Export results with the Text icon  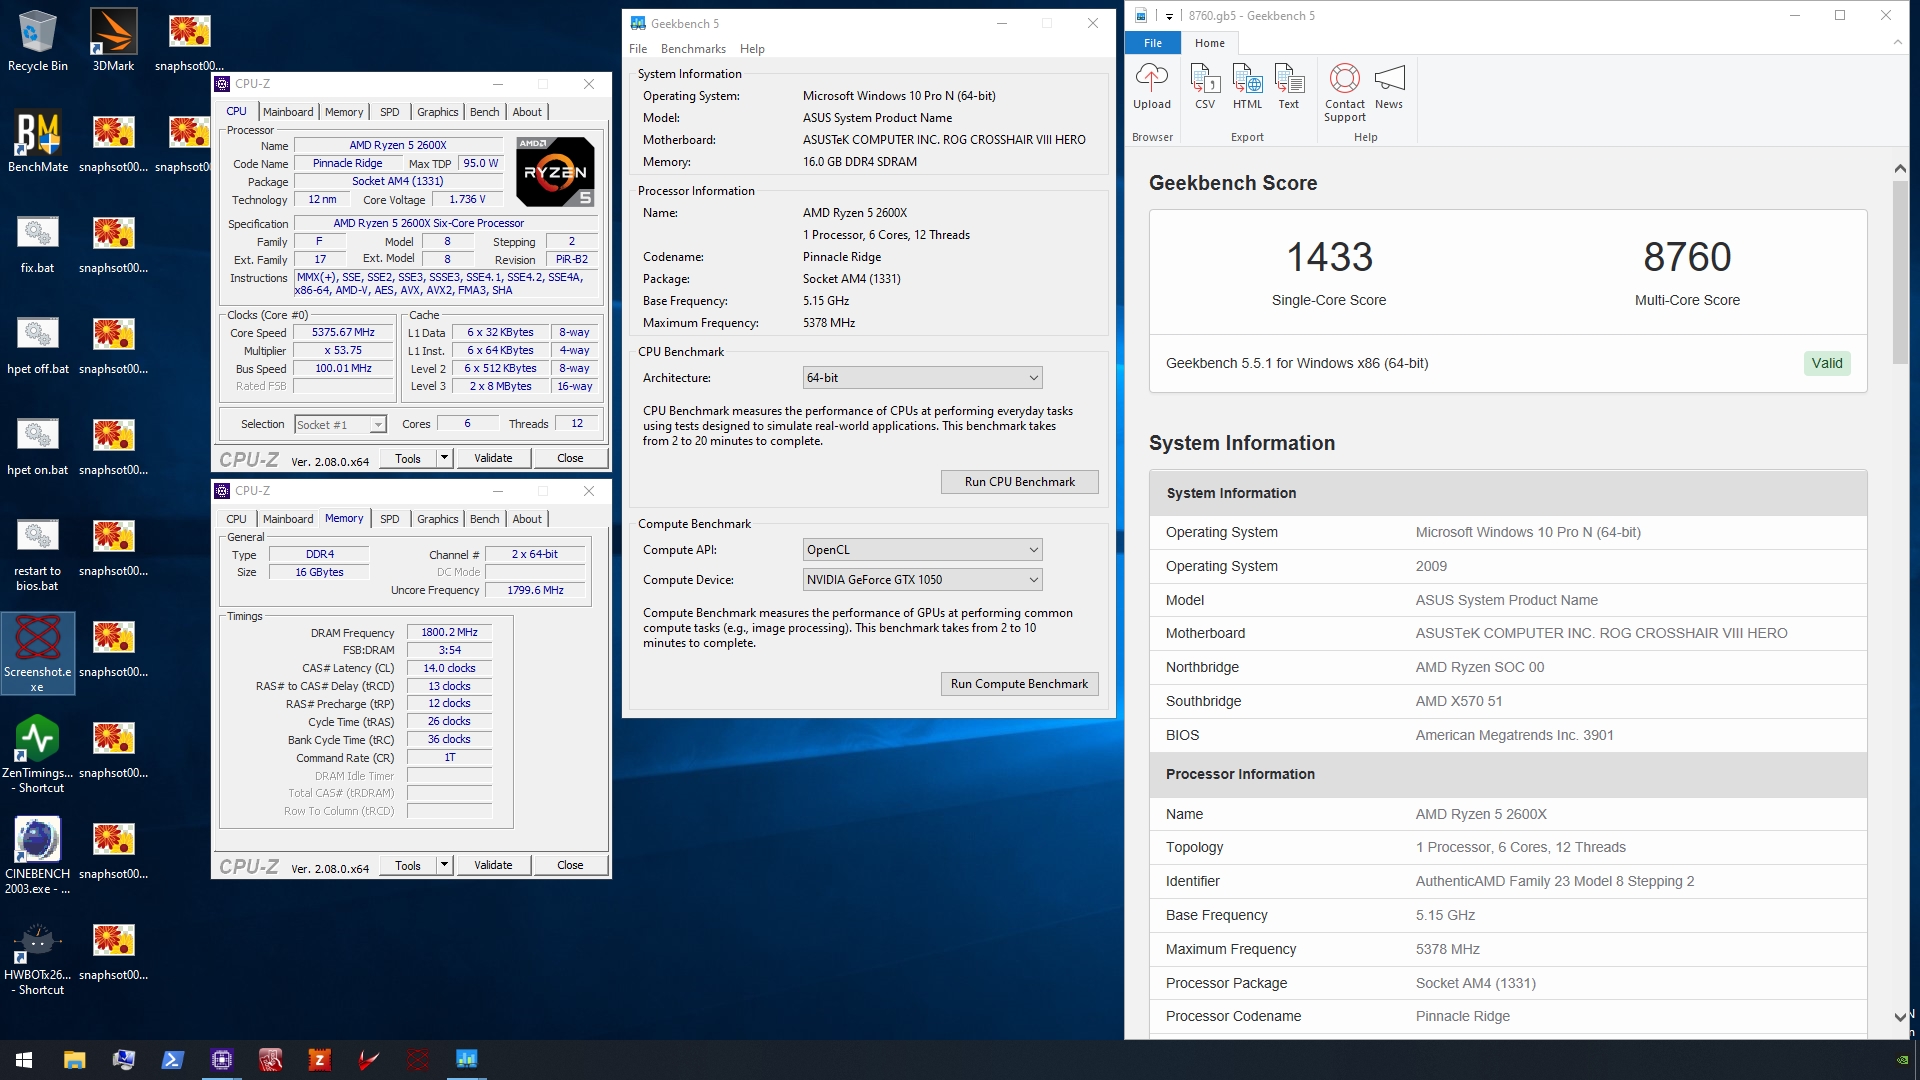point(1289,86)
